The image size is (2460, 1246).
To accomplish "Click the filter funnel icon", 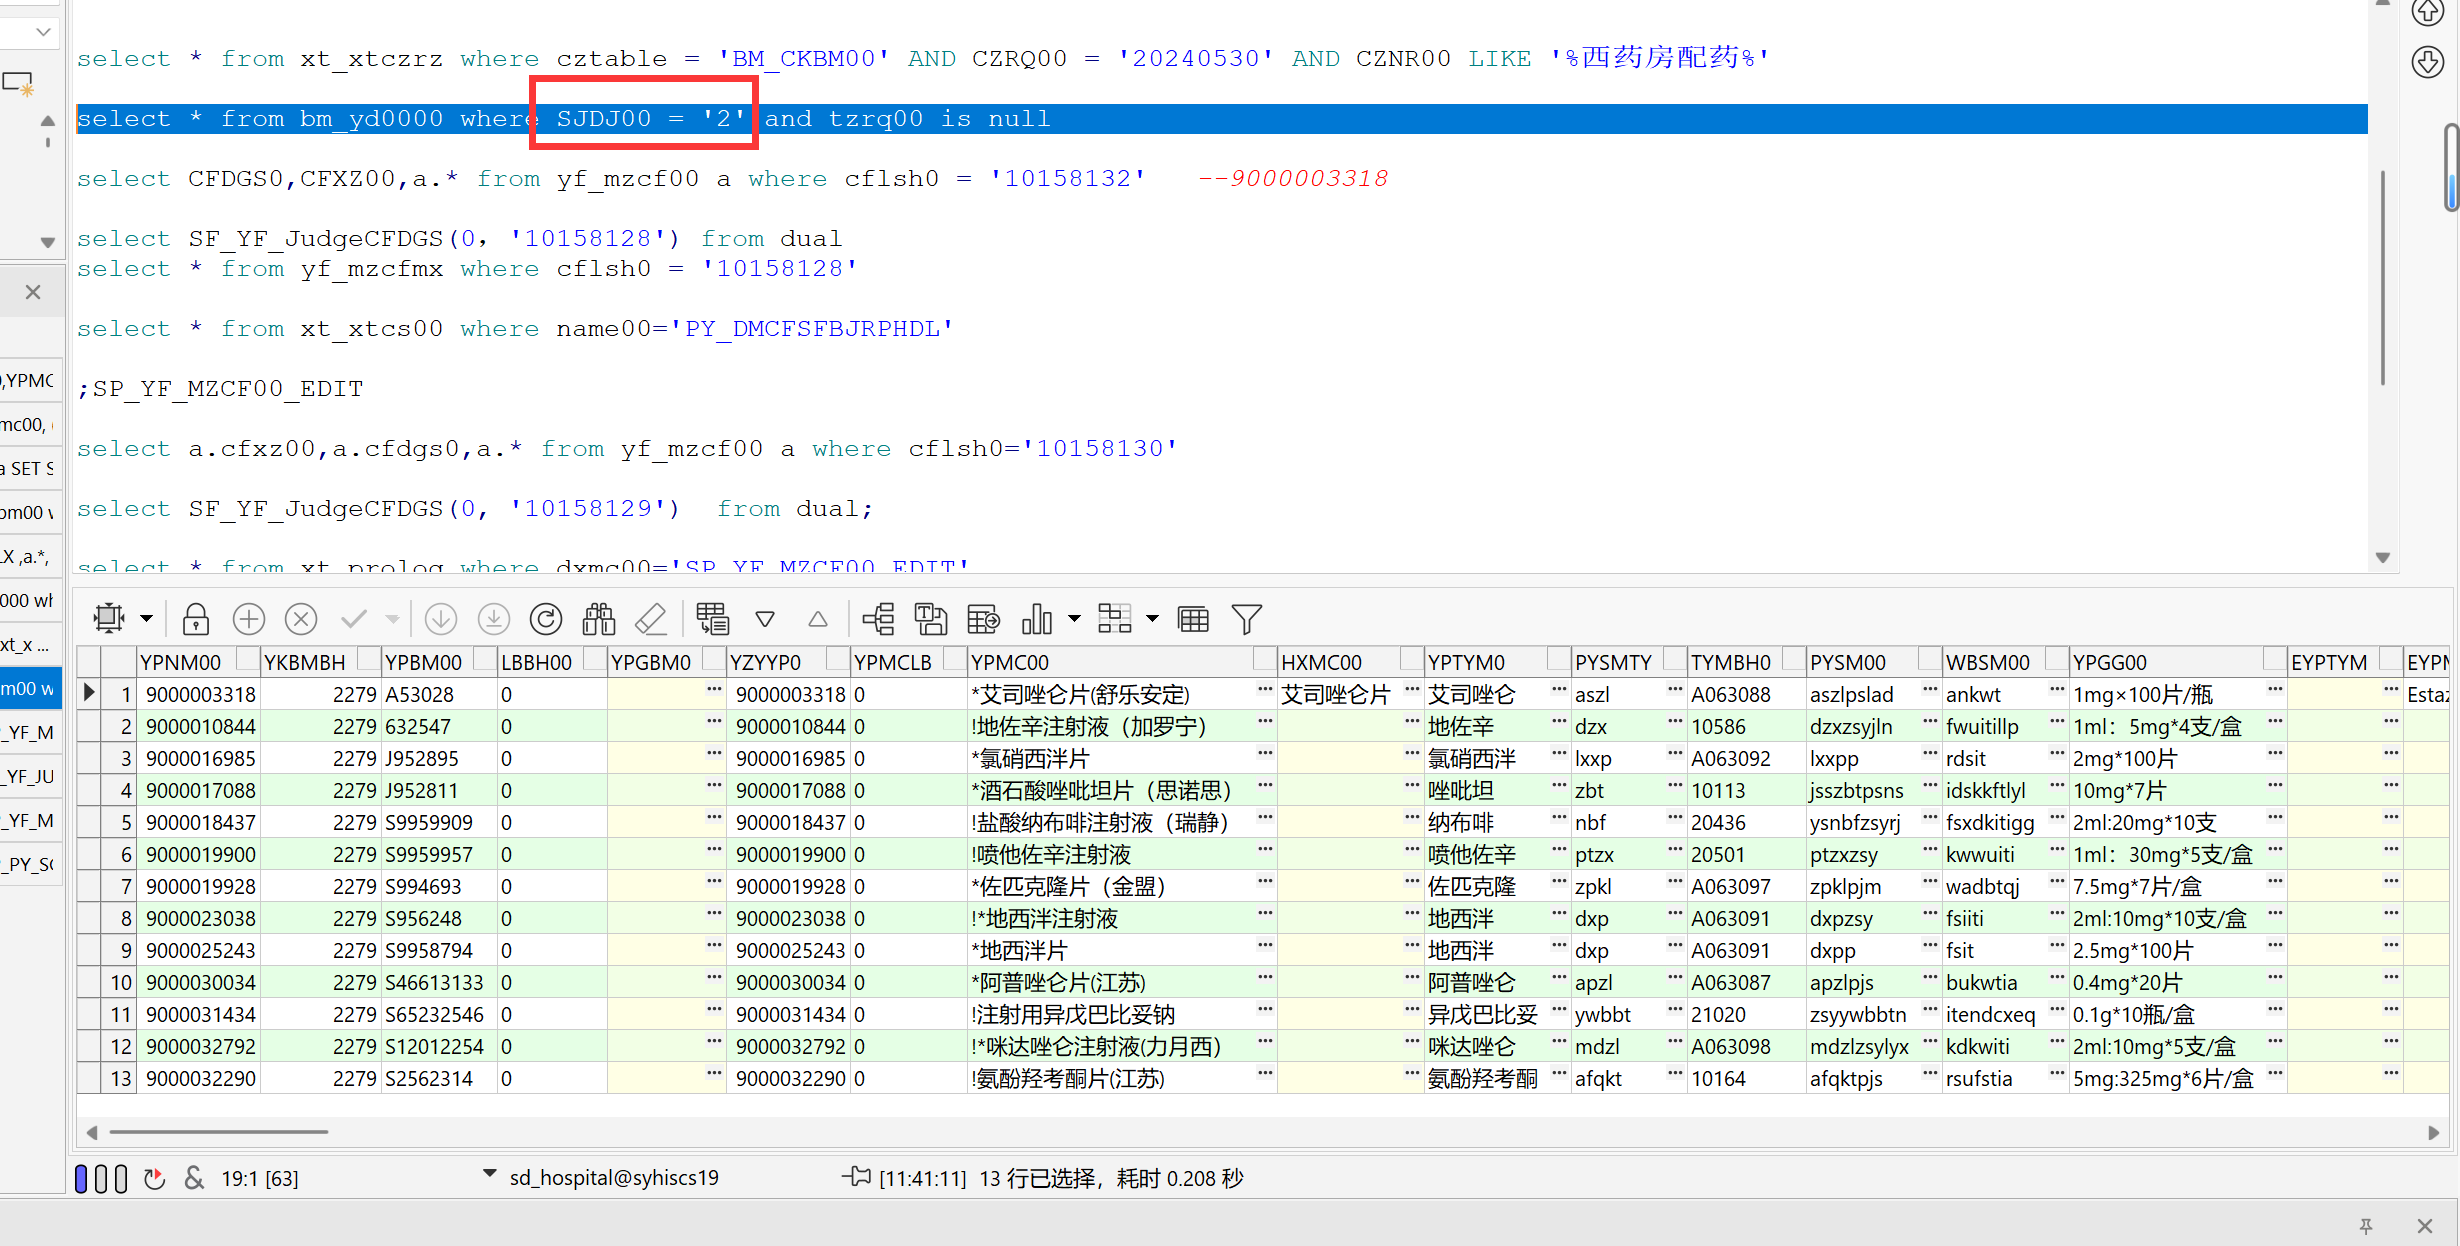I will 1246,619.
